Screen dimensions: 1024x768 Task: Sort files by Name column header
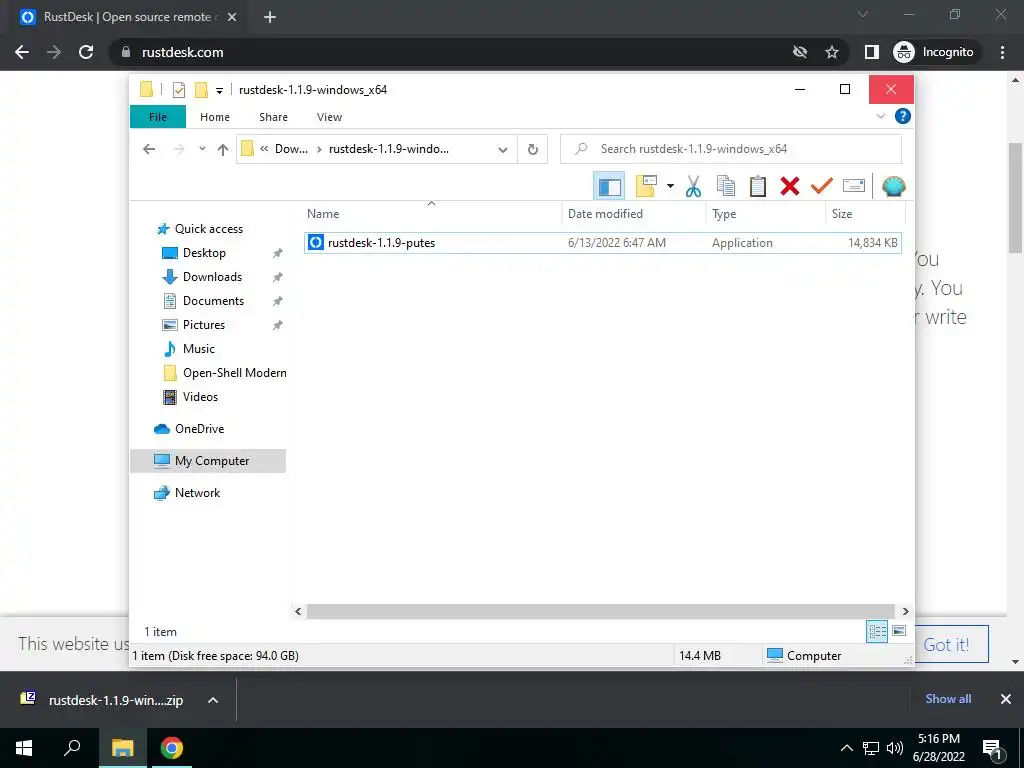click(x=432, y=214)
